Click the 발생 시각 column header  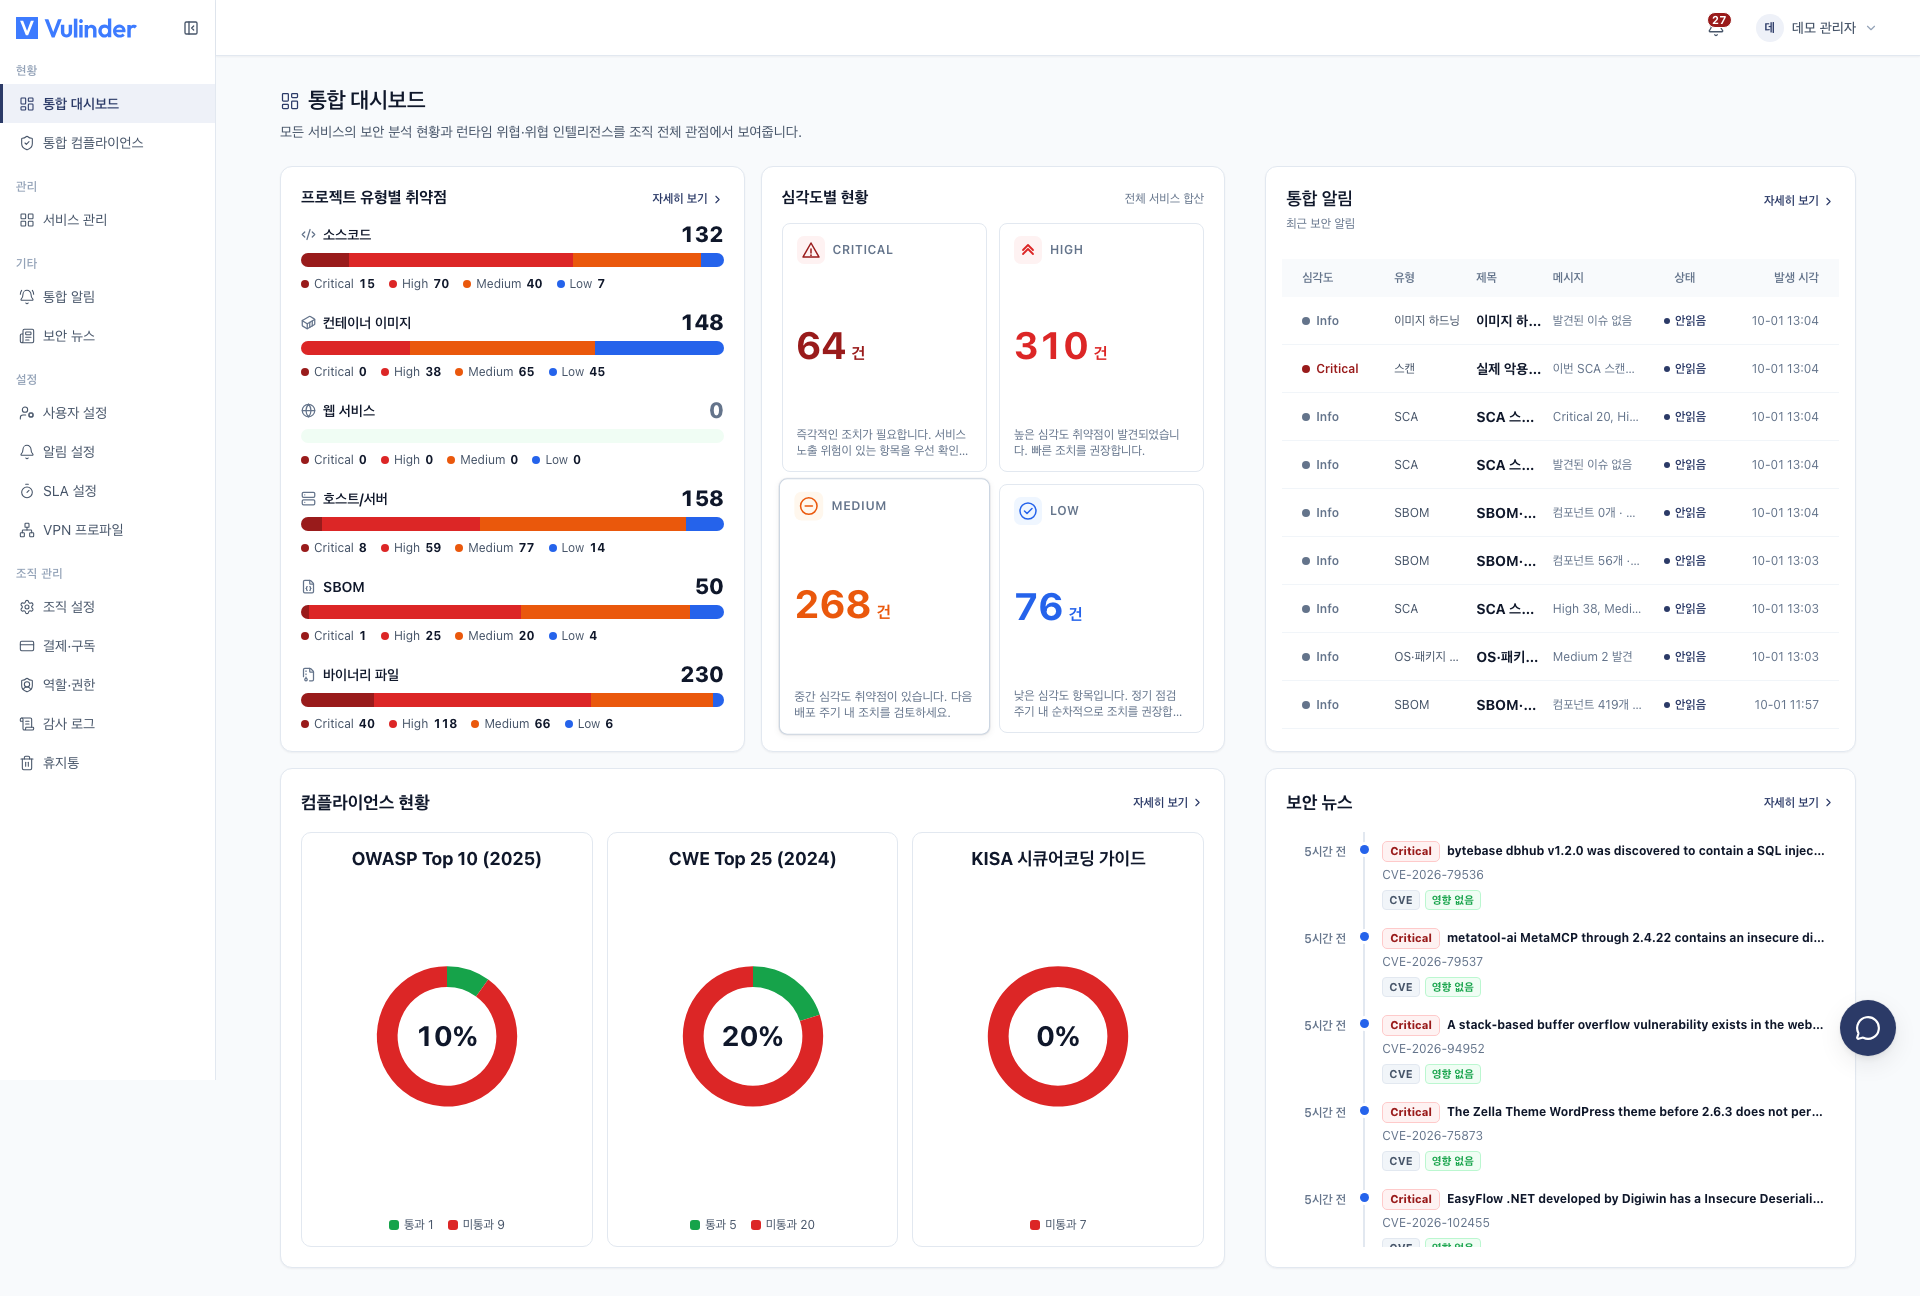tap(1796, 278)
